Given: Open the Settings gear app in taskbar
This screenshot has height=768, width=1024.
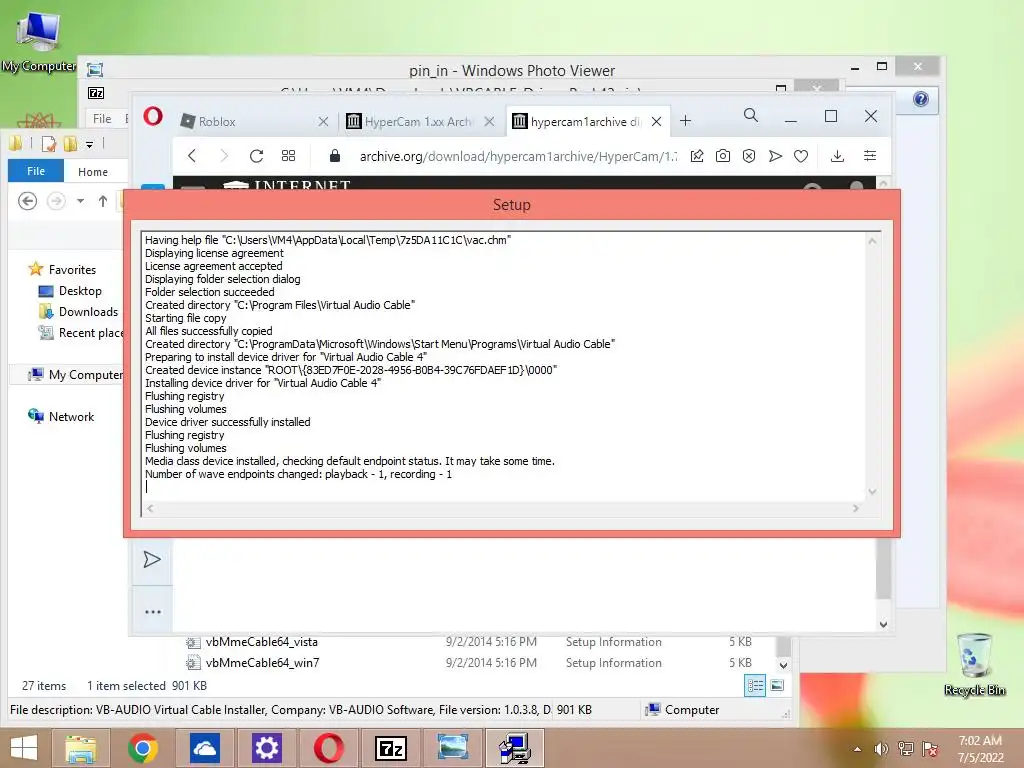Looking at the screenshot, I should (x=266, y=748).
